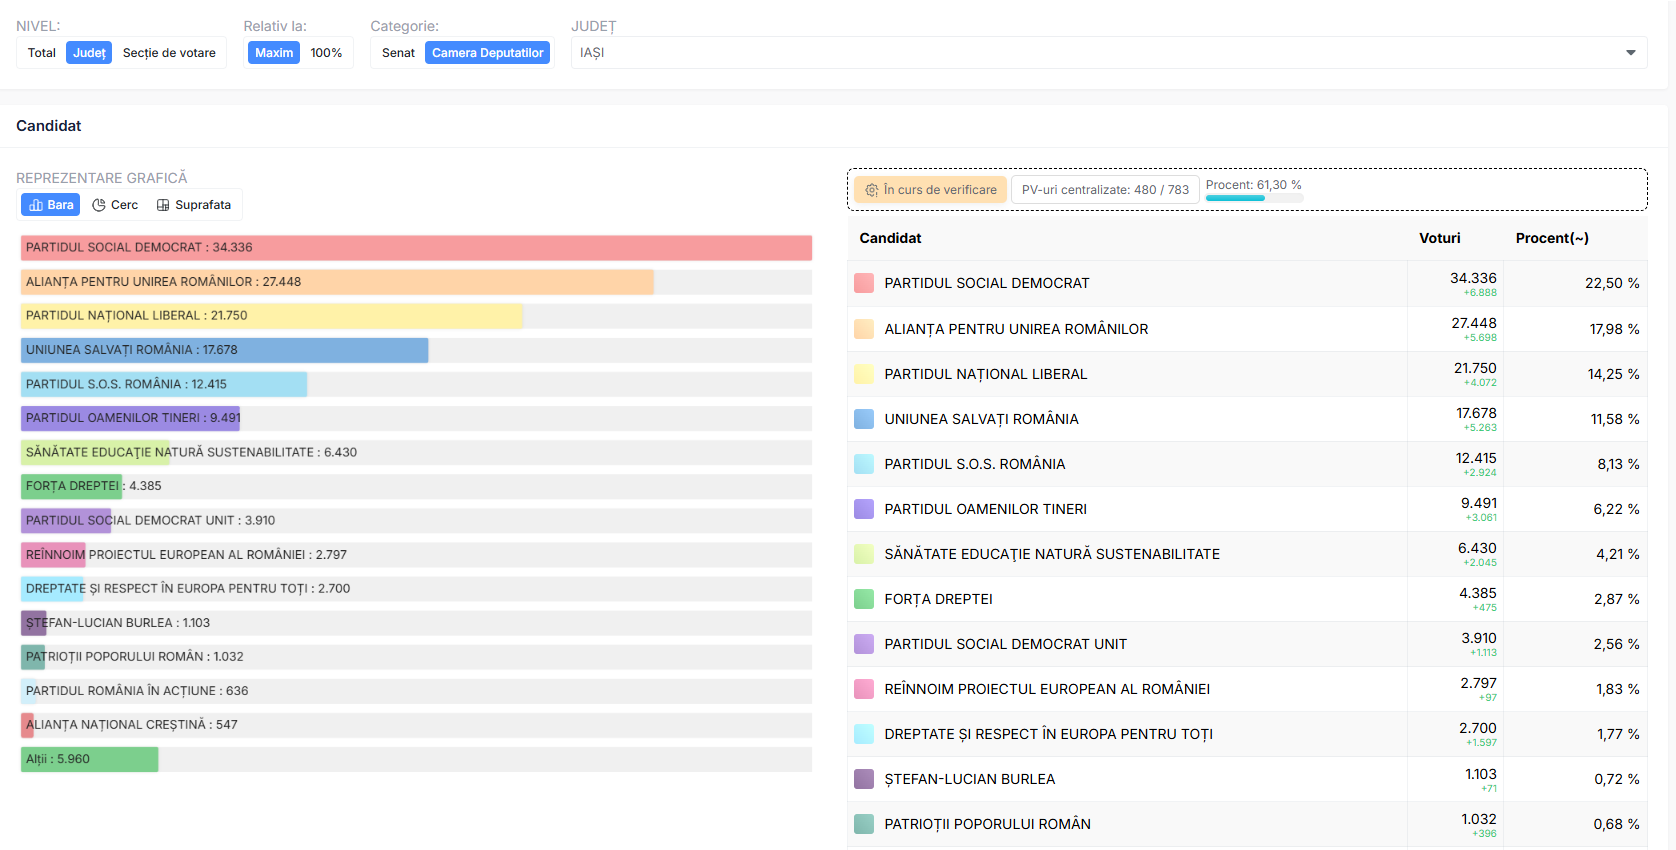Click the Candidat section heading
Screen dimensions: 1676x850
pos(49,126)
